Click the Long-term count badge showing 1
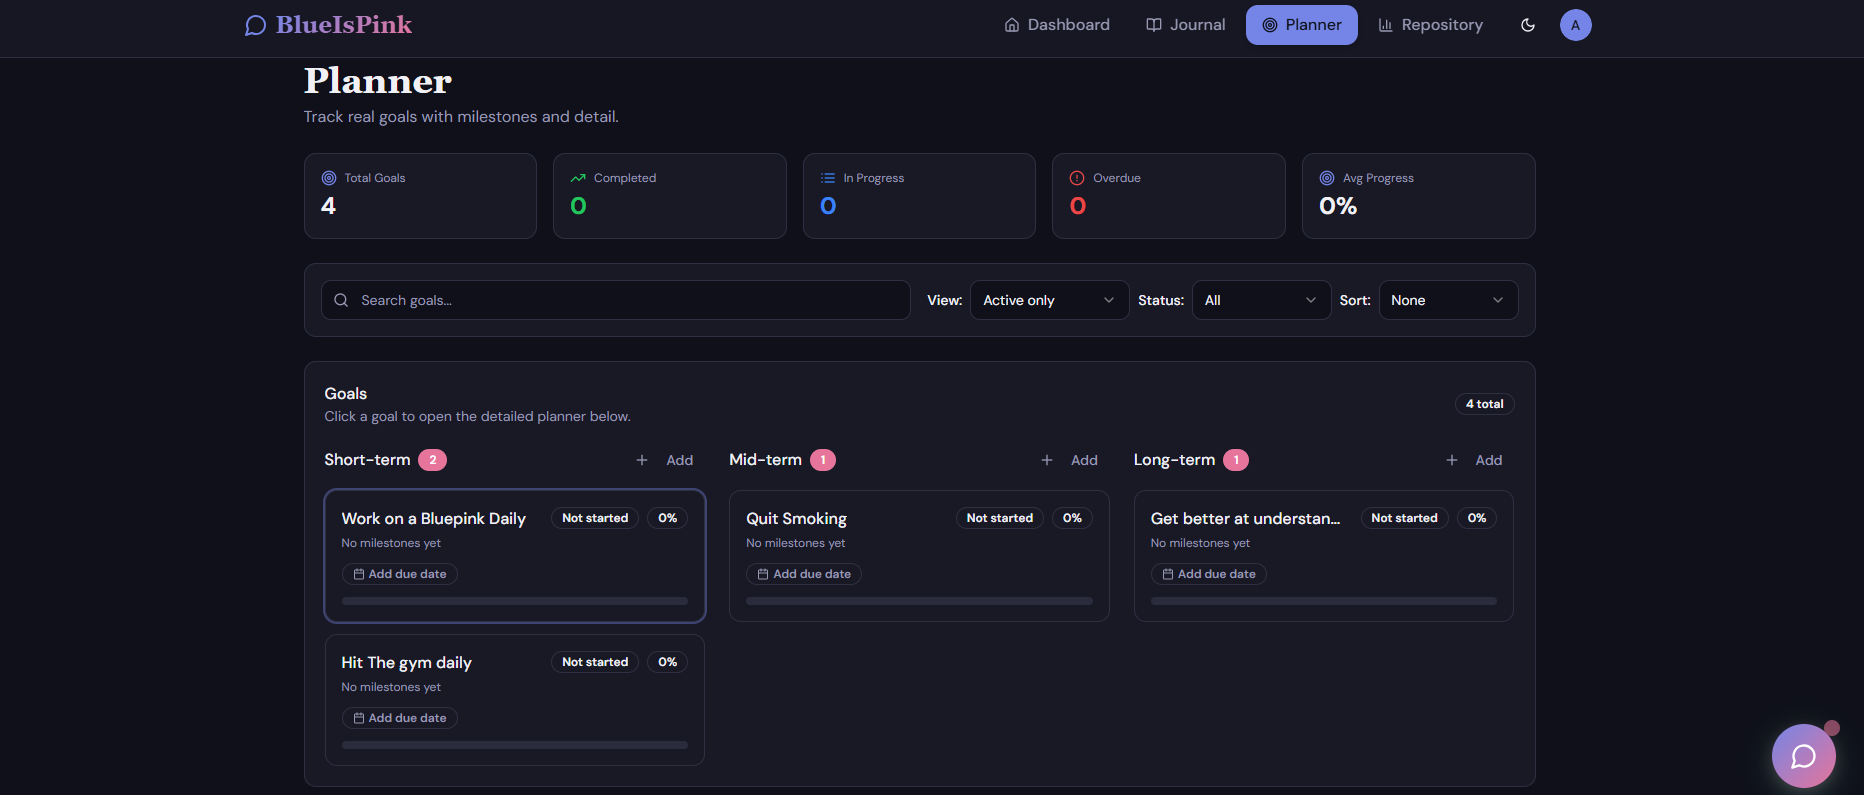This screenshot has width=1864, height=795. [1236, 460]
